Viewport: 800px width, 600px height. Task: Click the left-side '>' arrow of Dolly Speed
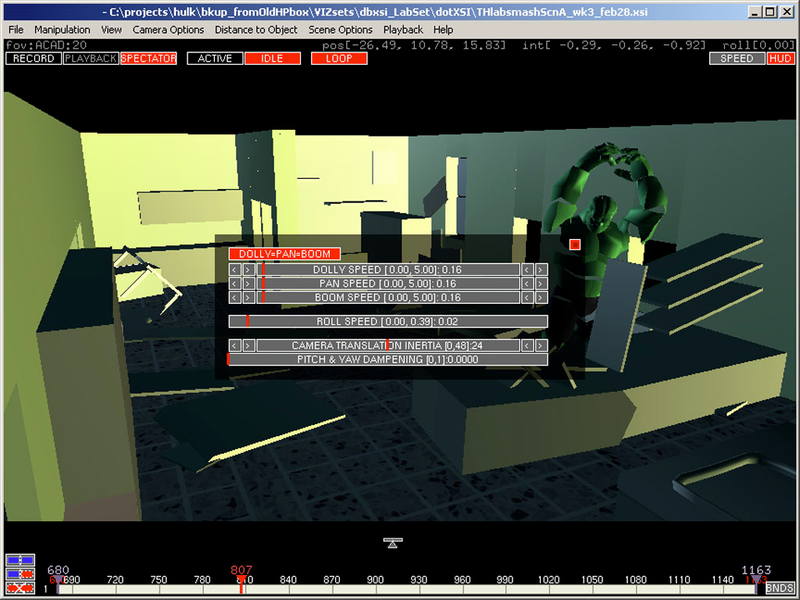pos(248,269)
